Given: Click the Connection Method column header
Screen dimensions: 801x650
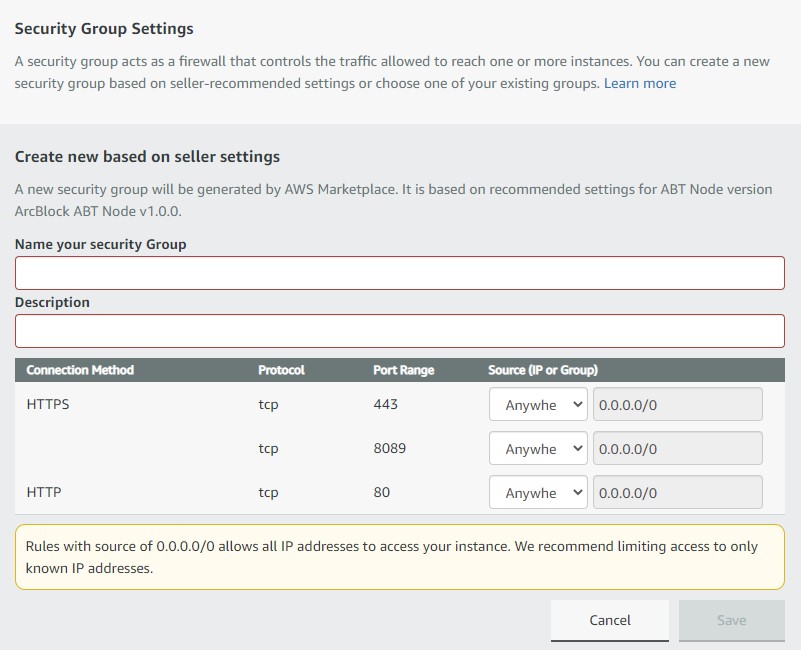Looking at the screenshot, I should (80, 370).
